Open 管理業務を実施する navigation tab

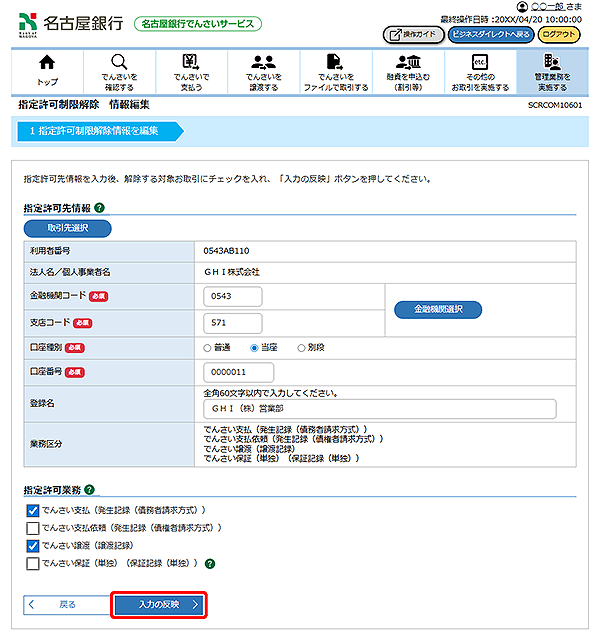(x=550, y=71)
